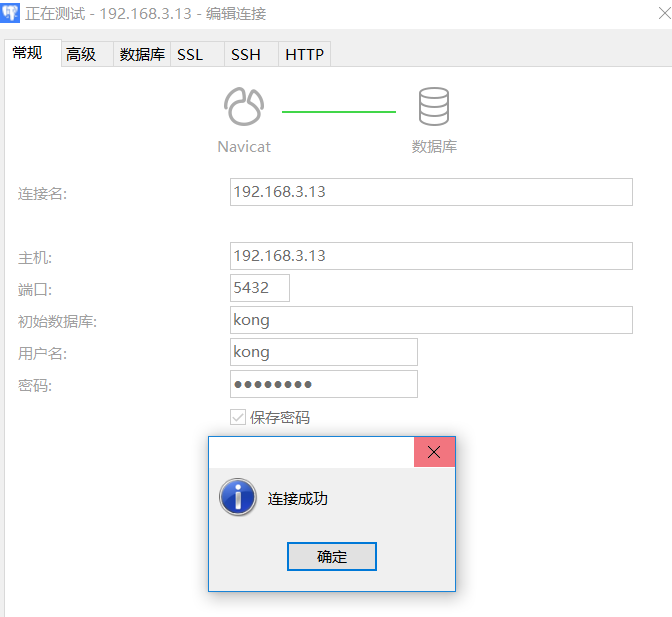
Task: Open the 高级 tab
Action: coord(87,54)
